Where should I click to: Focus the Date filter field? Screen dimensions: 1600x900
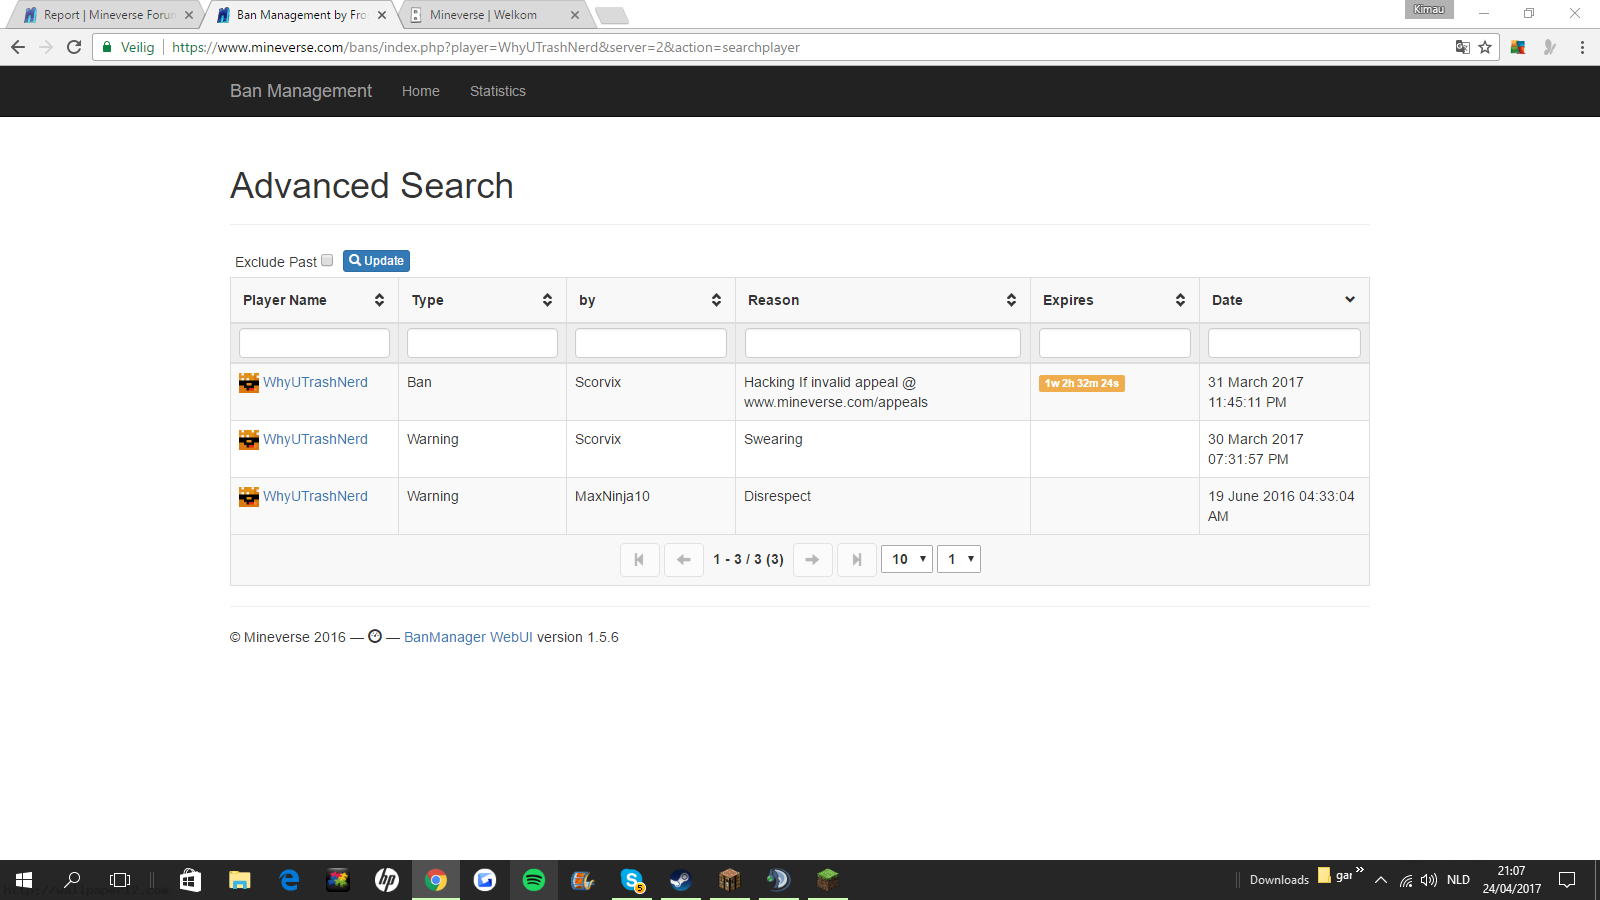[1284, 343]
